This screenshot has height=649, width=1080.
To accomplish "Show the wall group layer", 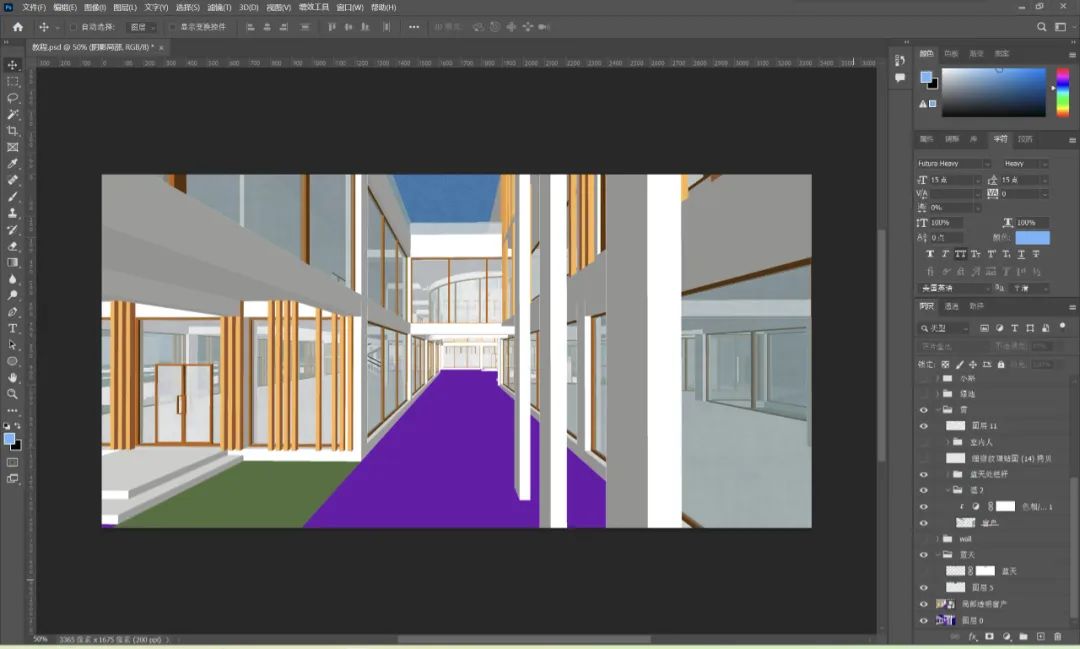I will pyautogui.click(x=924, y=539).
